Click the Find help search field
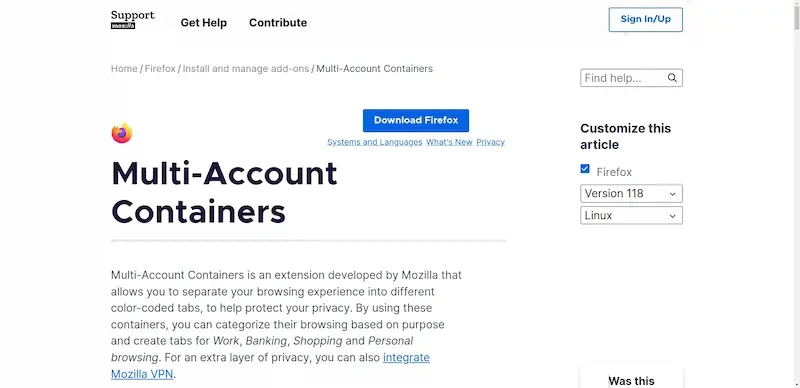 tap(624, 78)
